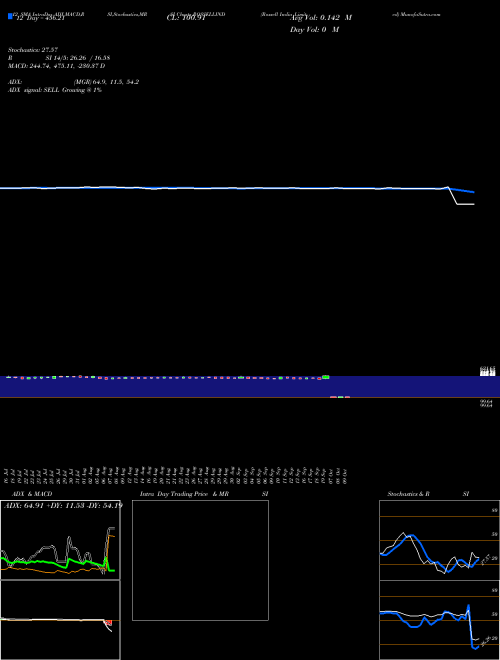The width and height of the screenshot is (500, 660).
Task: Click the ADX (MGR) 64.9 values line
Action: [x=74, y=82]
